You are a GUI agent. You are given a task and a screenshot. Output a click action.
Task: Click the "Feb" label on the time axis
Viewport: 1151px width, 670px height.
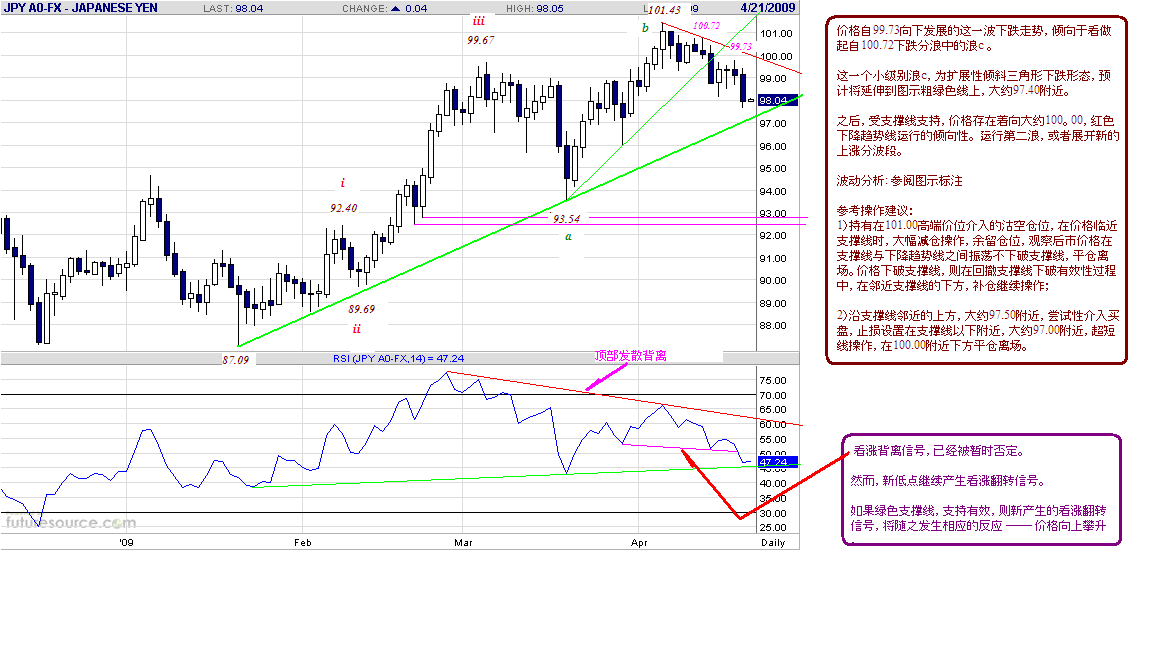302,543
